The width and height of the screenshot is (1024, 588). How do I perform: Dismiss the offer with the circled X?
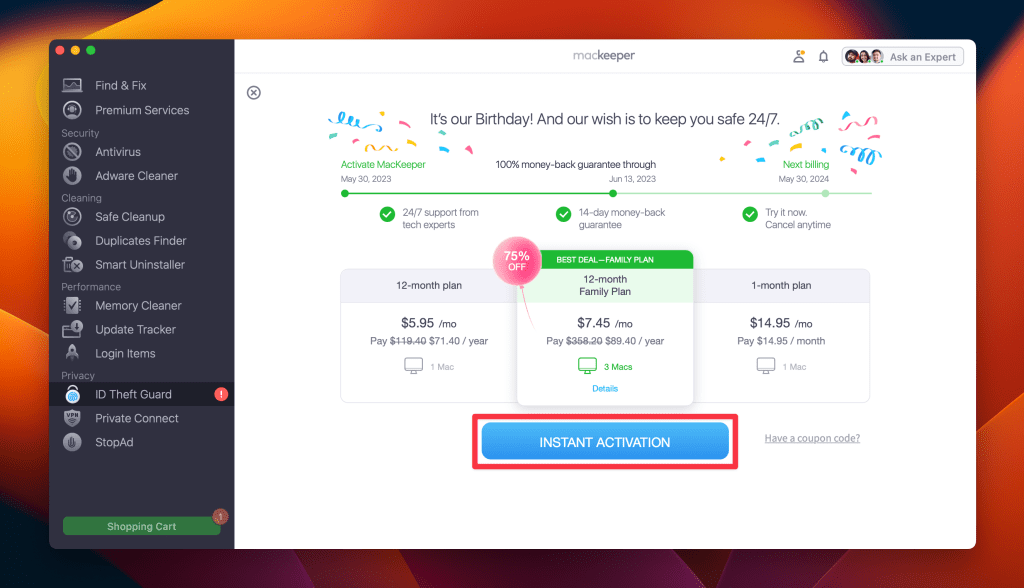(254, 93)
